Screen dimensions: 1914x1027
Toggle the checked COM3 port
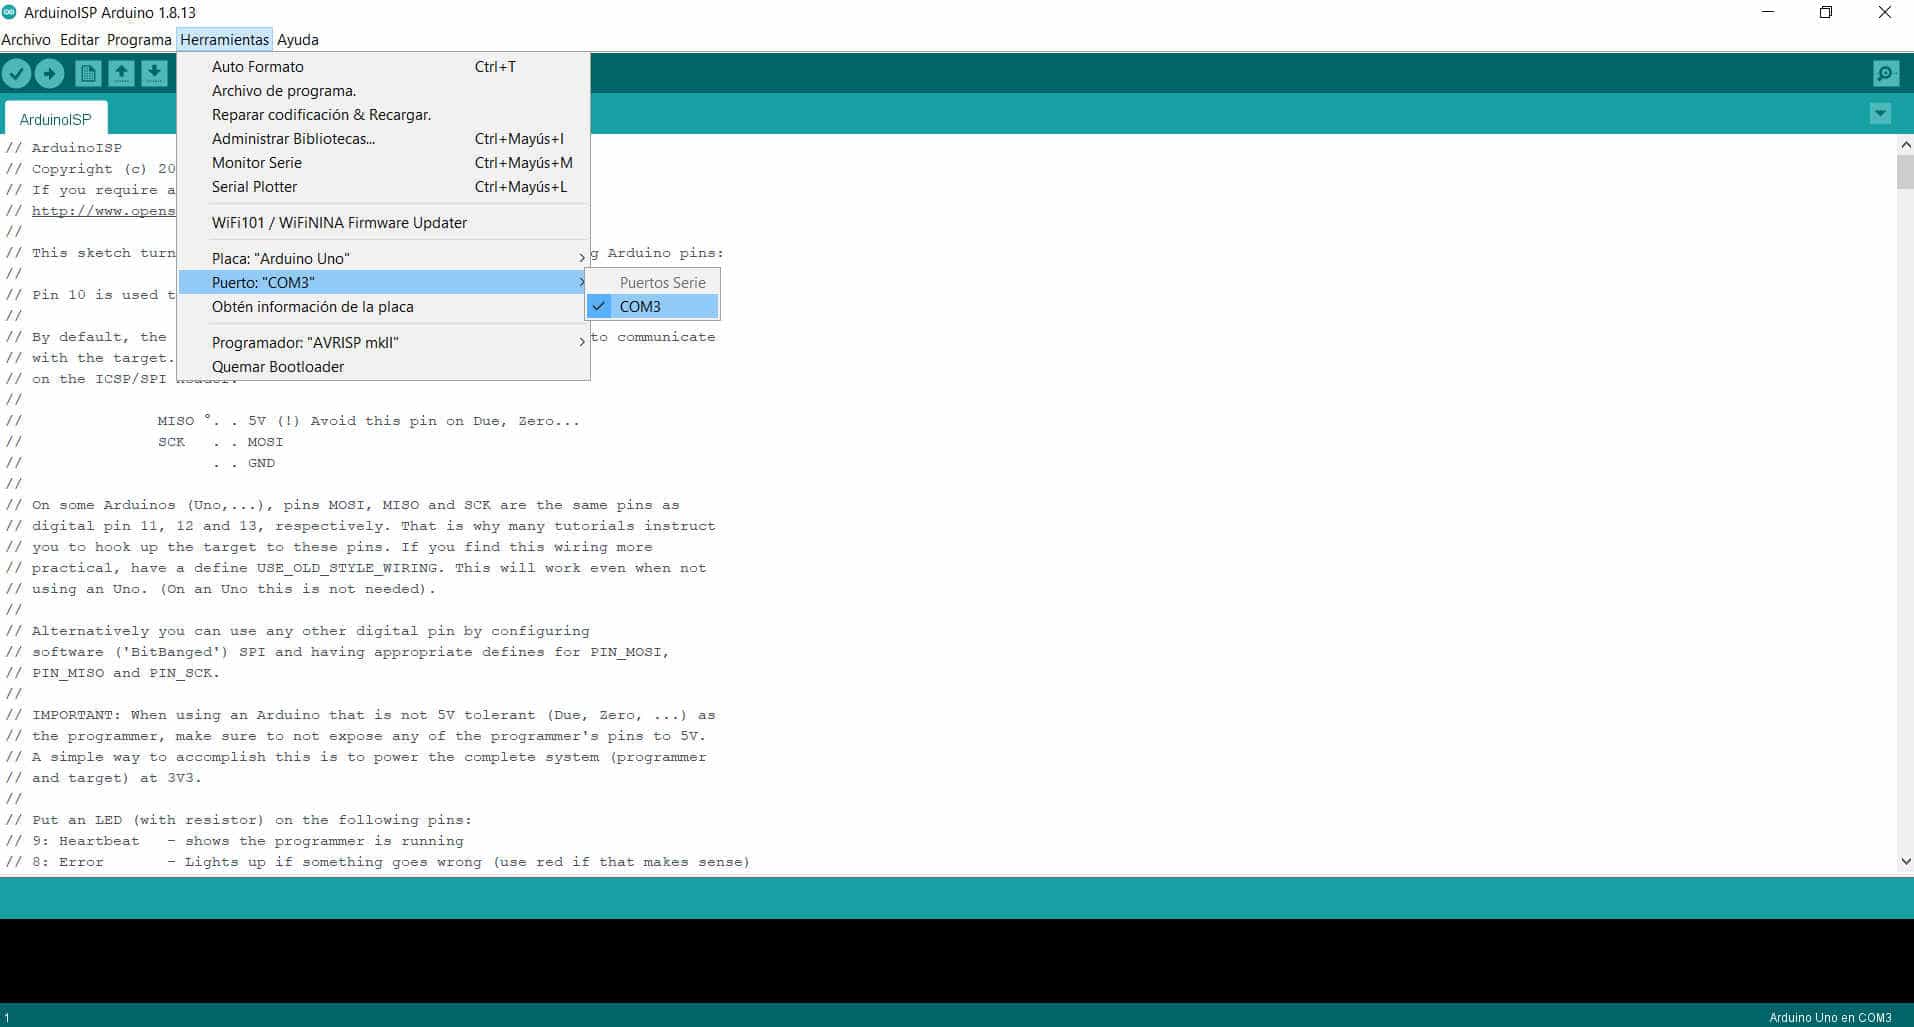pyautogui.click(x=652, y=307)
